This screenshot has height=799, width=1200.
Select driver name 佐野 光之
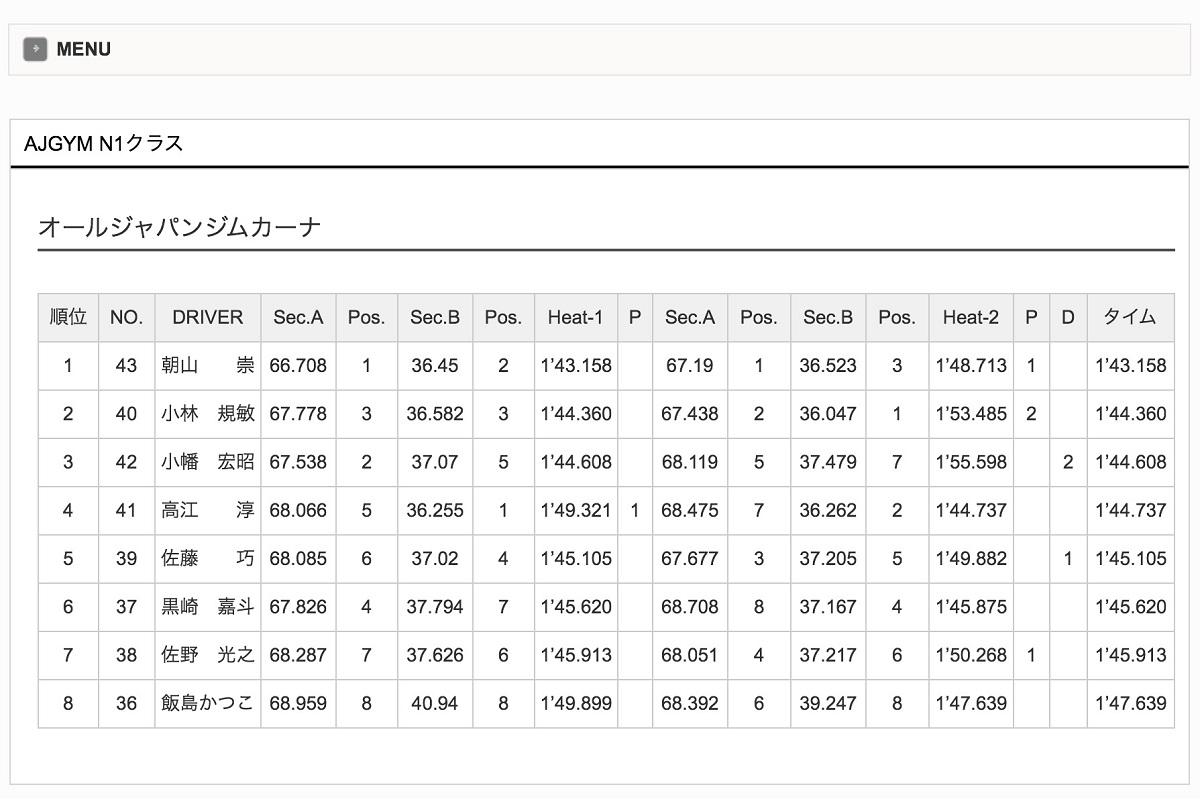click(x=208, y=655)
